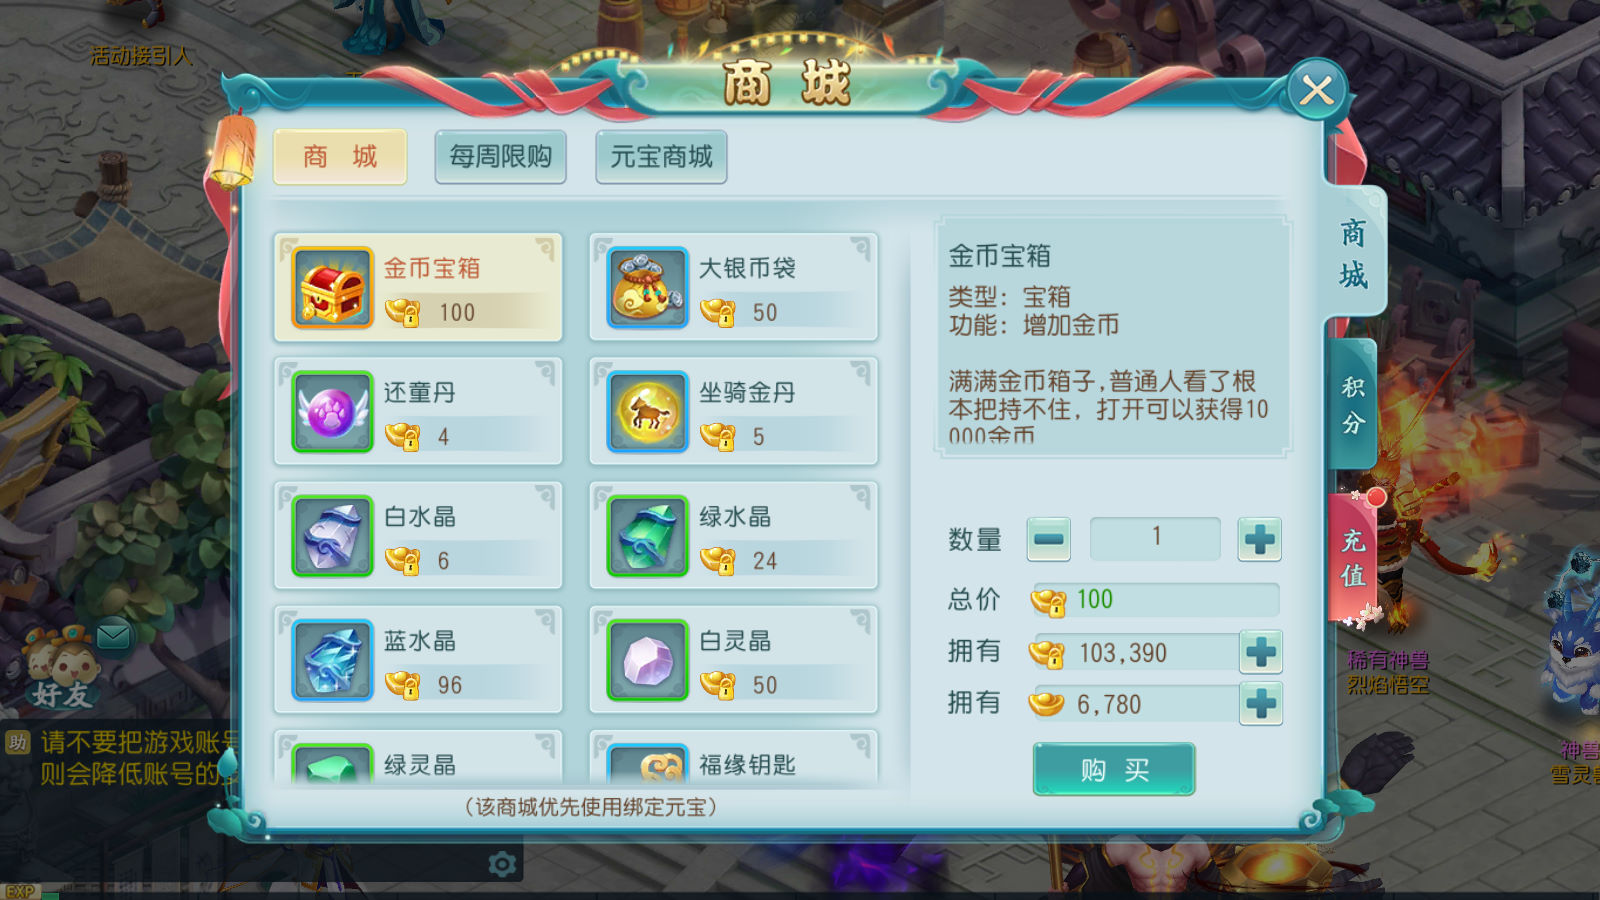Image resolution: width=1600 pixels, height=900 pixels.
Task: Increase quantity with the plus button
Action: (1260, 539)
